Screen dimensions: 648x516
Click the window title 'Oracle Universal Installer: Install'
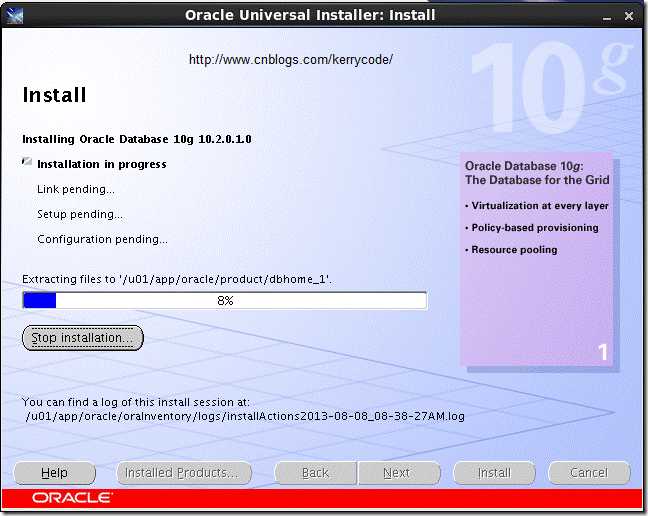310,15
